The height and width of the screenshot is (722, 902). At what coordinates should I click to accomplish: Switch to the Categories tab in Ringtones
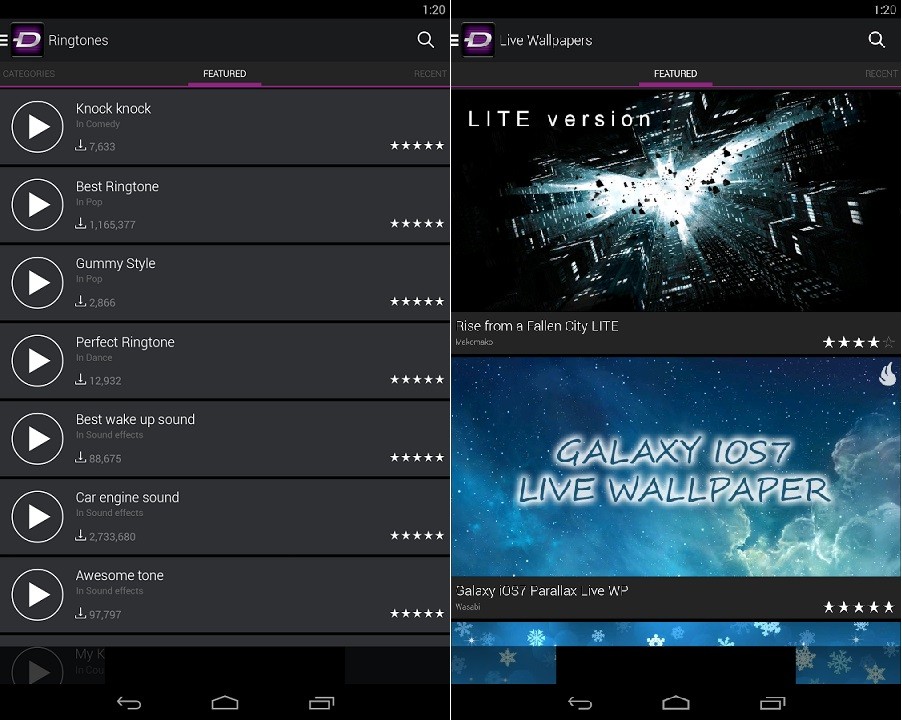coord(28,74)
